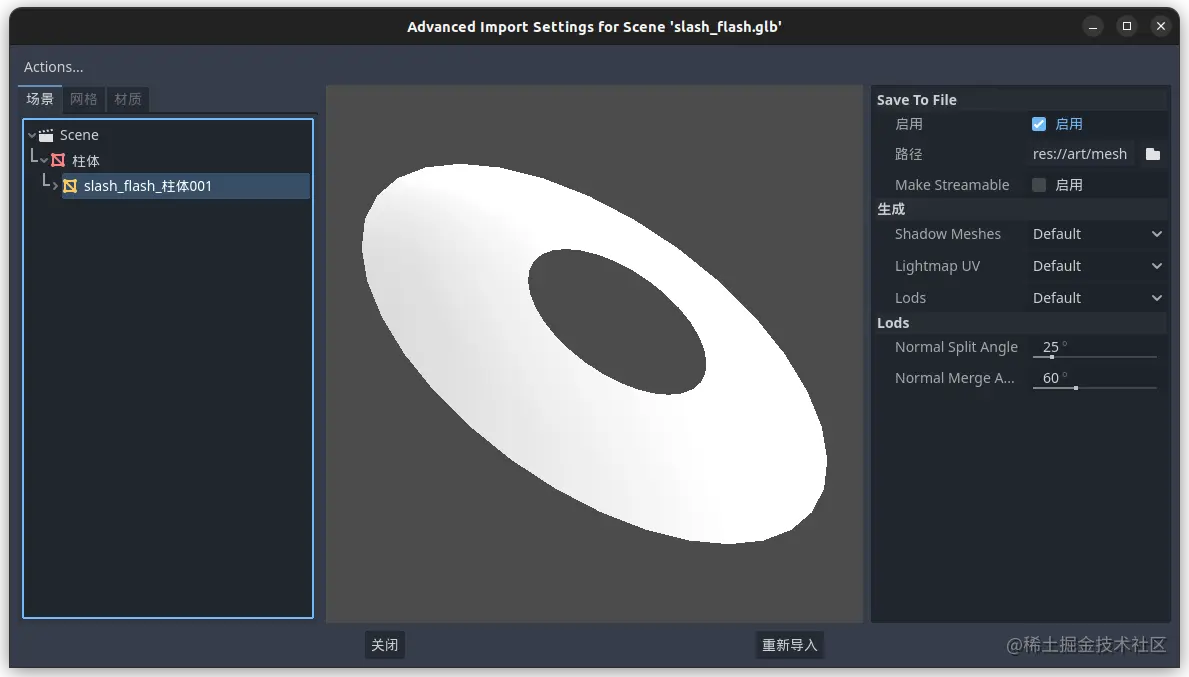Screen dimensions: 1189x677
Task: Collapse the 柱体 node arrow
Action: click(x=44, y=161)
